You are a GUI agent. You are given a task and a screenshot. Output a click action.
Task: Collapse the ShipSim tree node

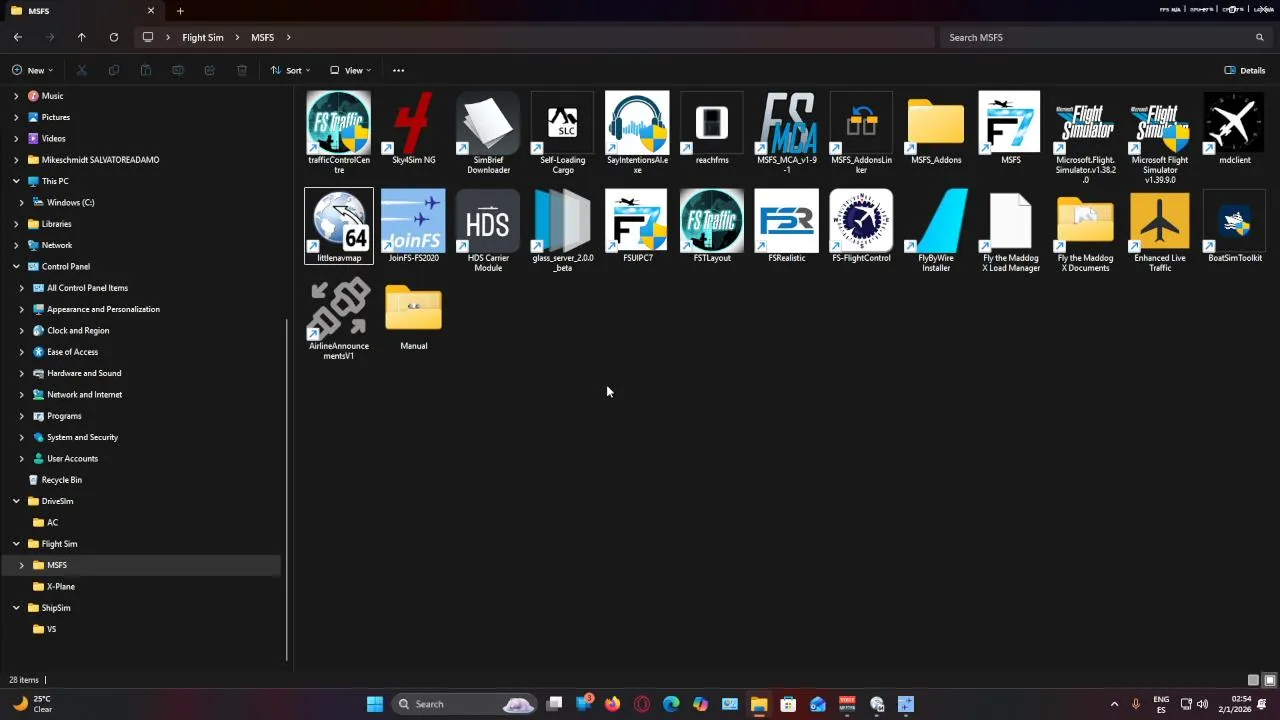tap(16, 608)
